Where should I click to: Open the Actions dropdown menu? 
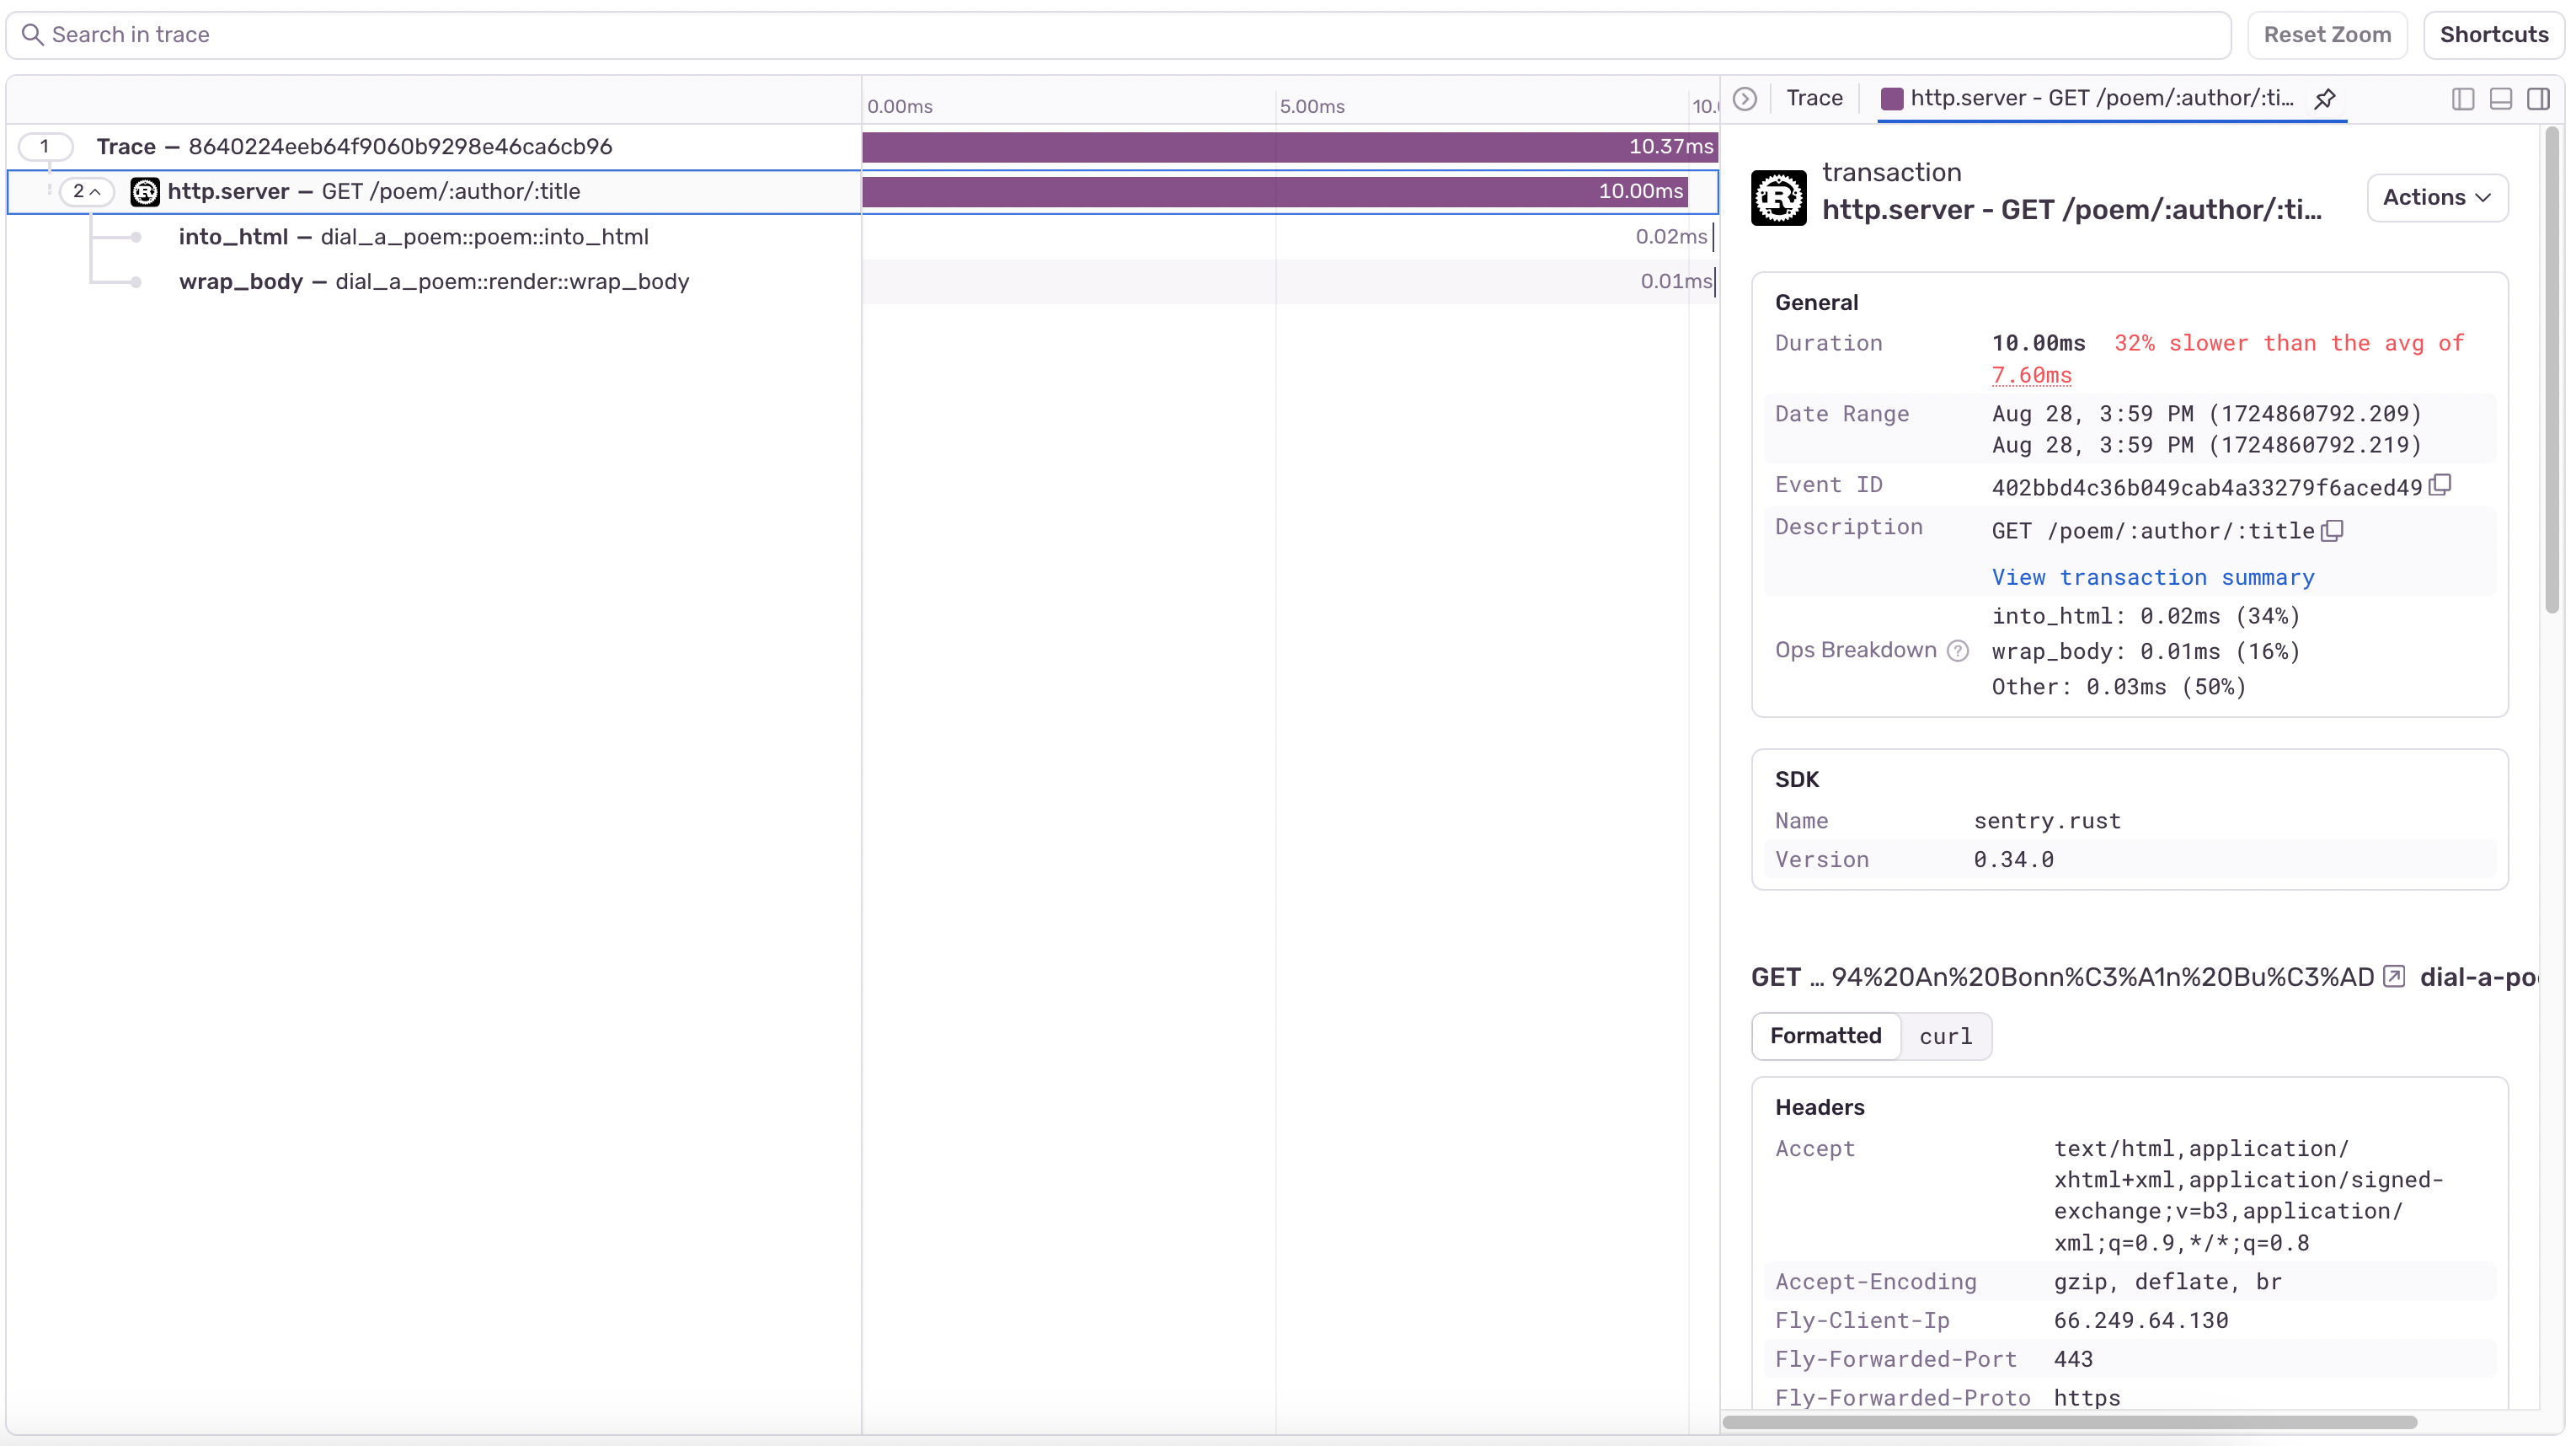click(2436, 197)
